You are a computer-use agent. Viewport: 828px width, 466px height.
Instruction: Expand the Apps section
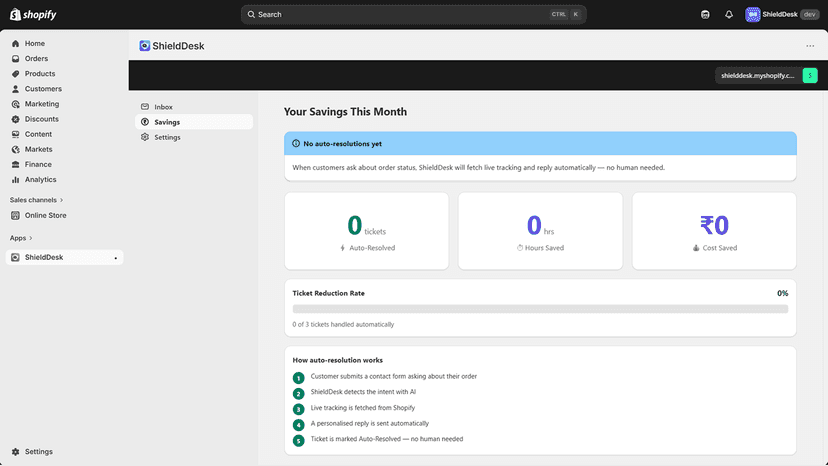click(21, 238)
